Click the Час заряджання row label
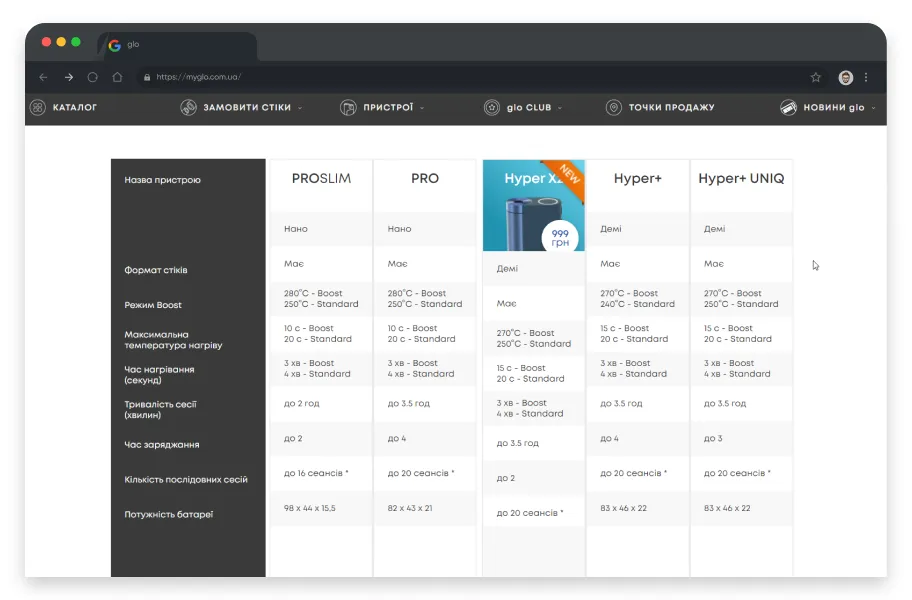 [162, 445]
